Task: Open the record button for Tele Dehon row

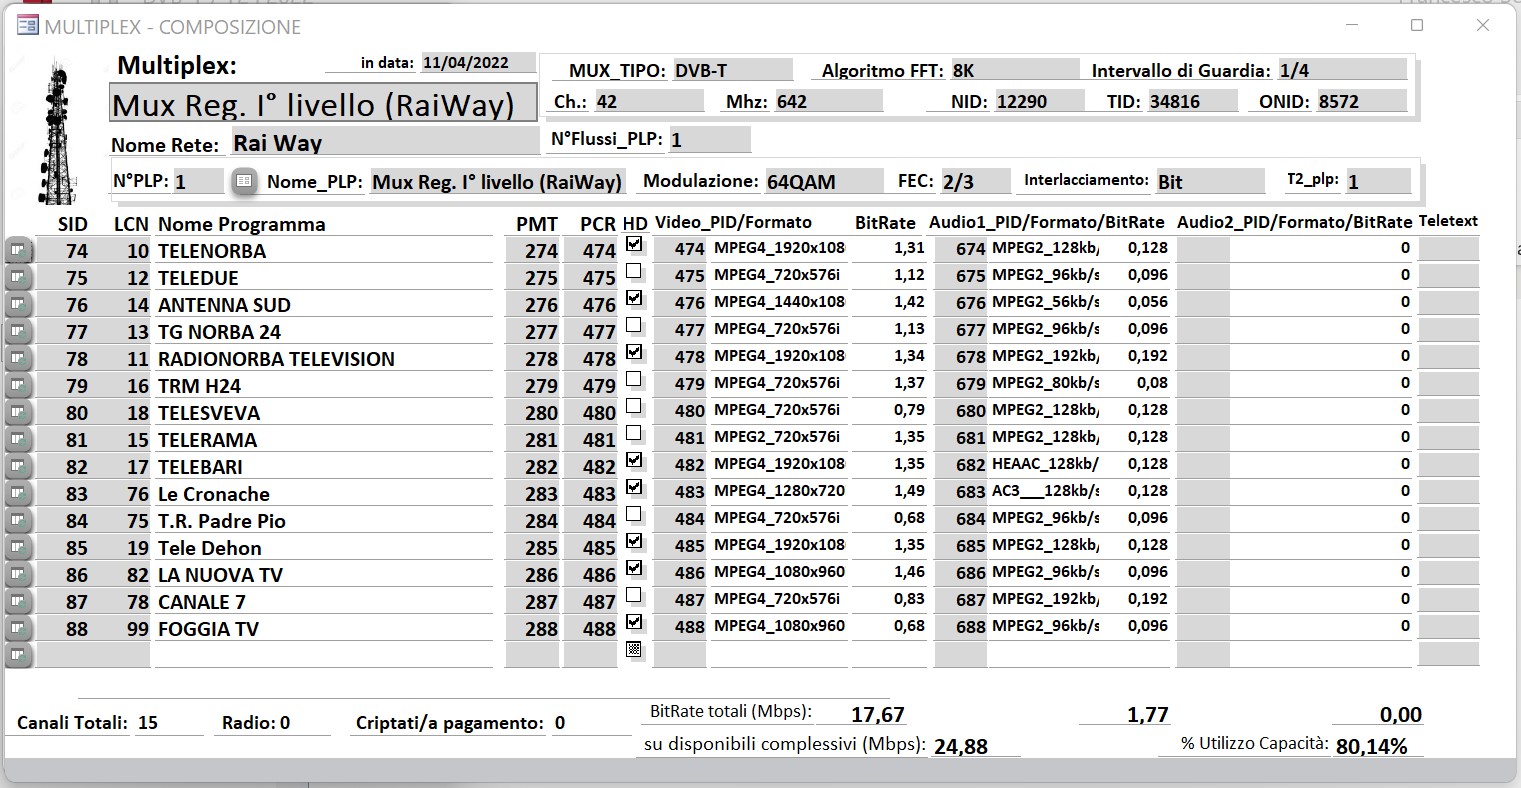Action: click(x=19, y=547)
